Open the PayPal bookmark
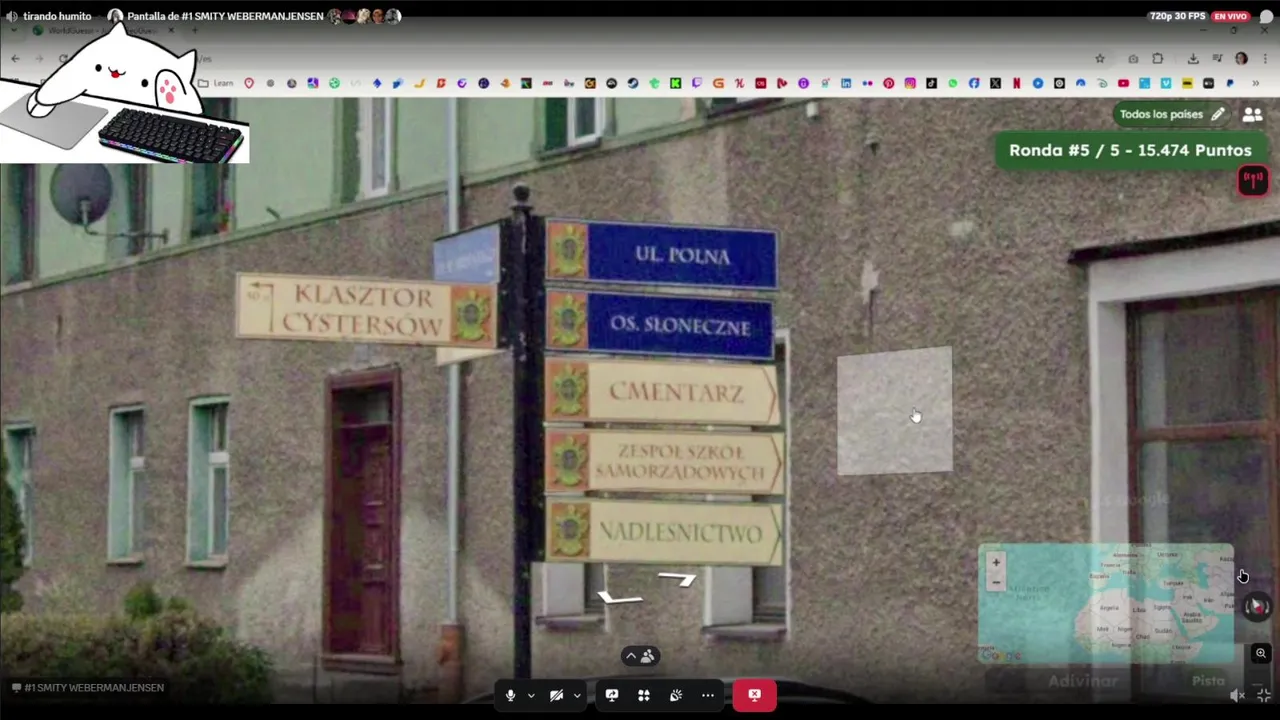Image resolution: width=1280 pixels, height=720 pixels. tap(1229, 83)
